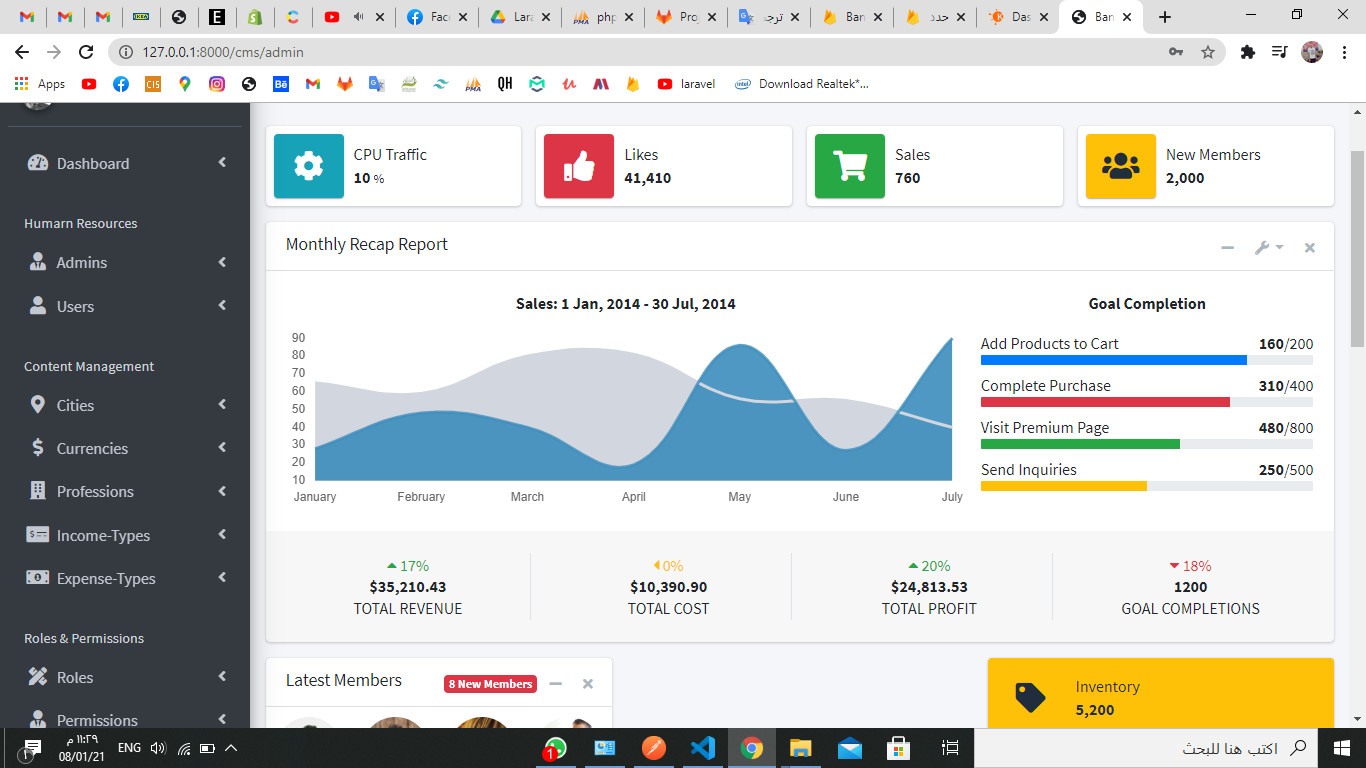Reload the page
Screen dimensions: 1366x768
(x=86, y=52)
